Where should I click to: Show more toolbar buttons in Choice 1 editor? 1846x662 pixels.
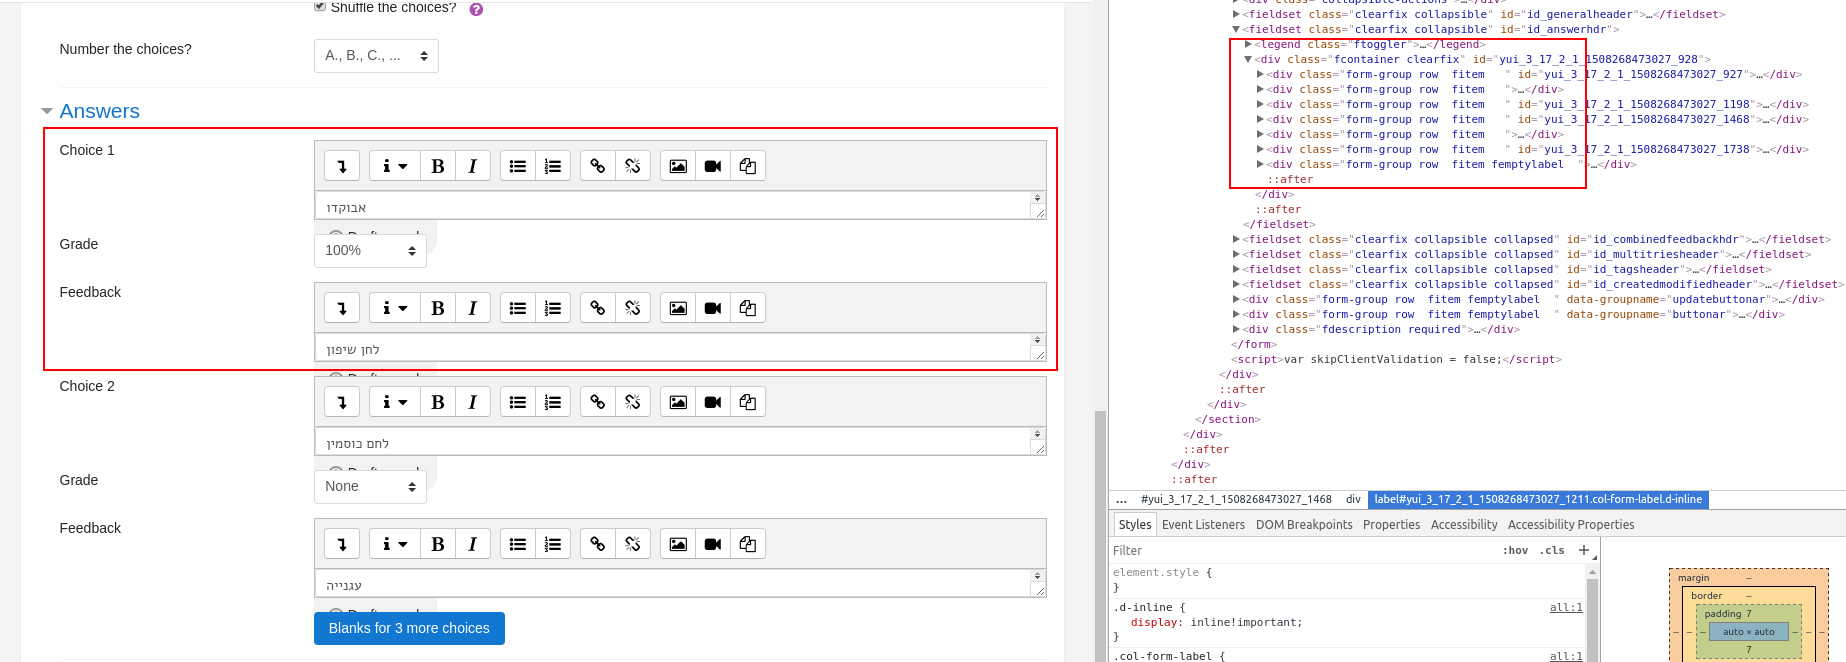point(342,166)
